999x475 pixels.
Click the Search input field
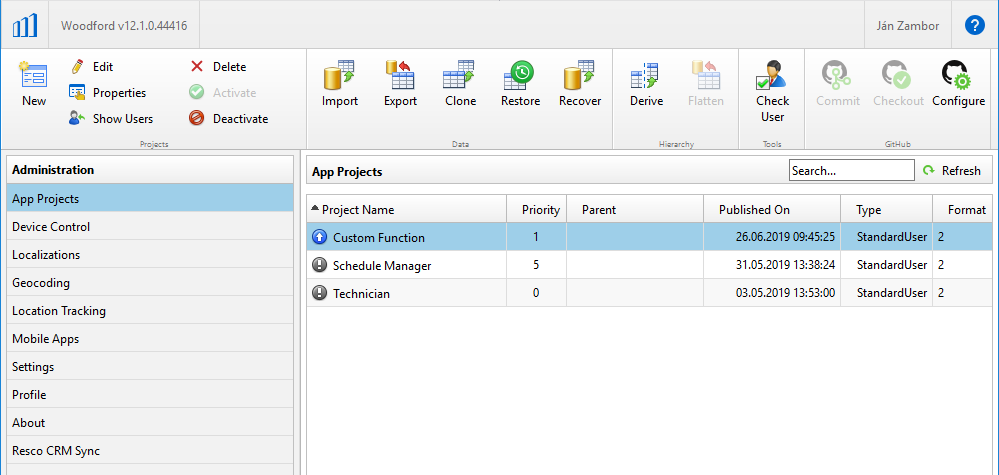point(850,171)
